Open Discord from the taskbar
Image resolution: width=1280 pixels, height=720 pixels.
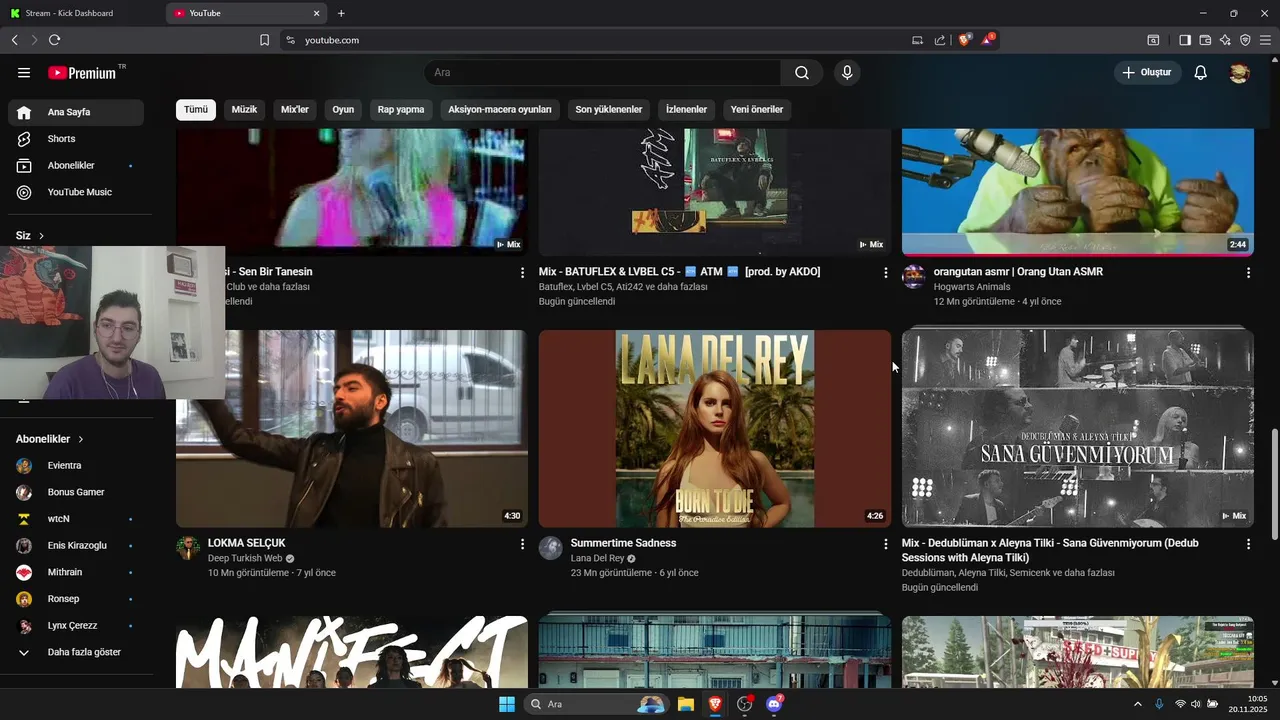point(774,704)
